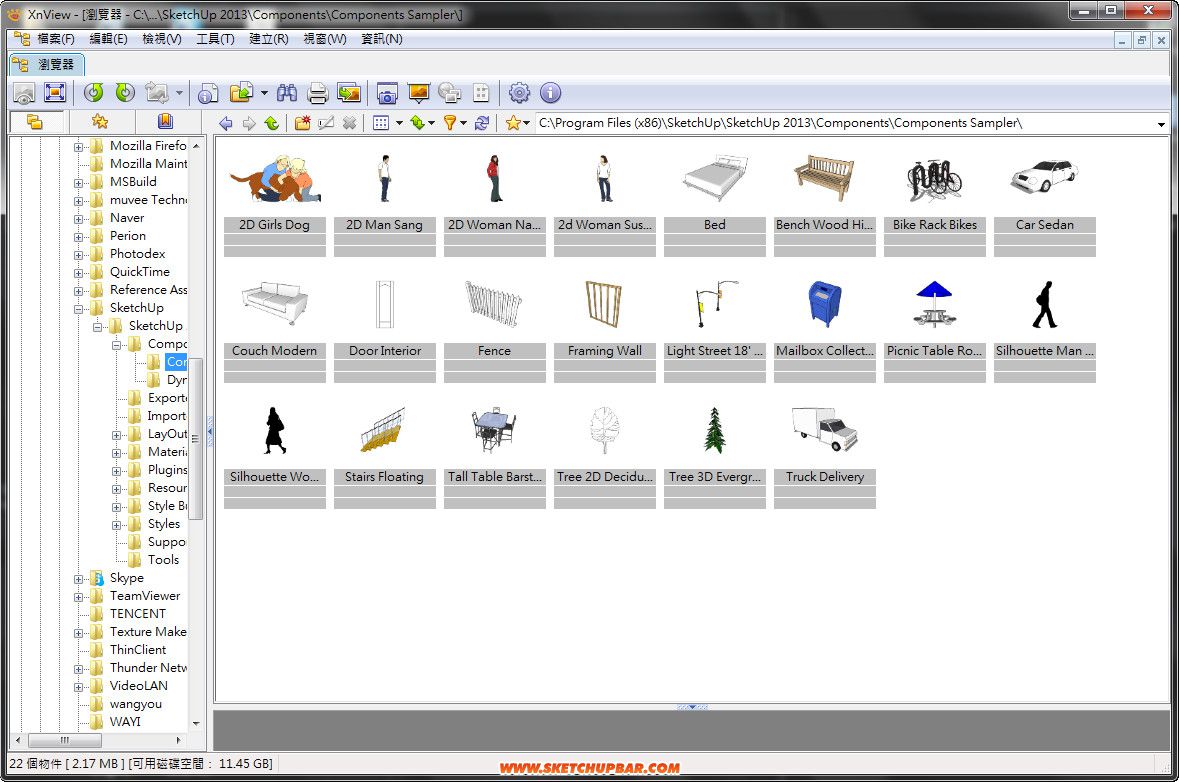Open the 檔案(F) menu

[55, 39]
